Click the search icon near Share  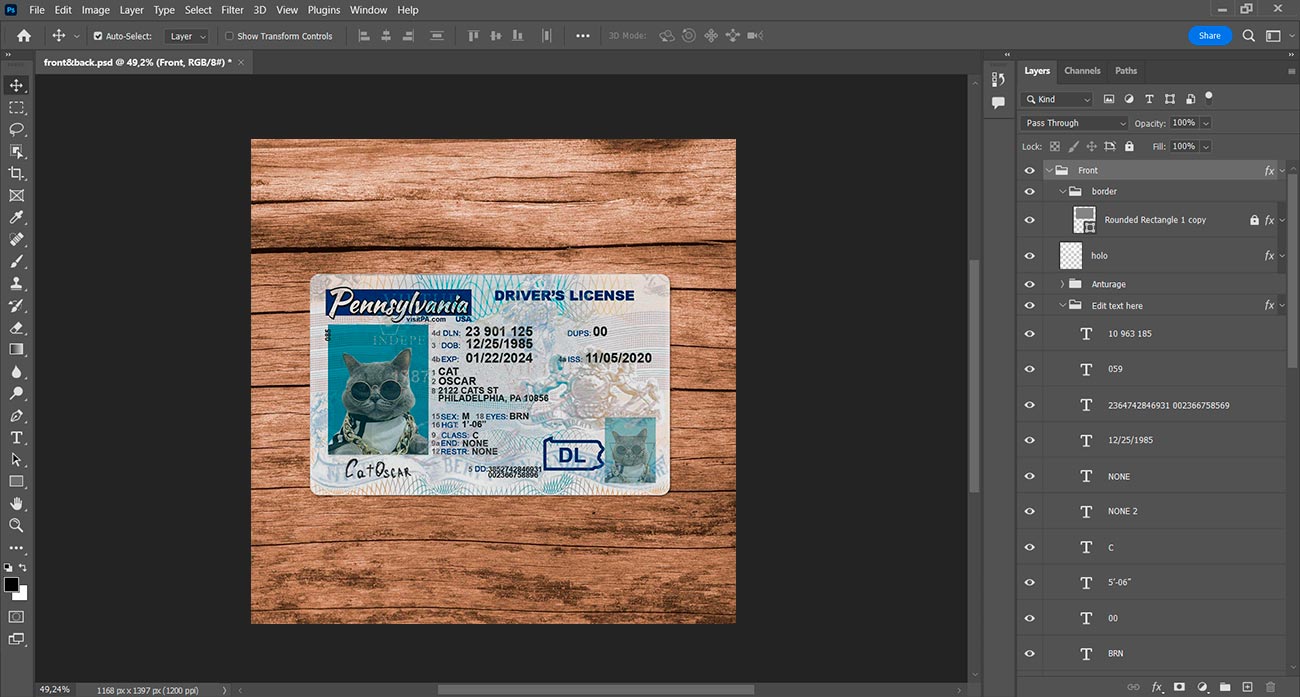pyautogui.click(x=1248, y=35)
